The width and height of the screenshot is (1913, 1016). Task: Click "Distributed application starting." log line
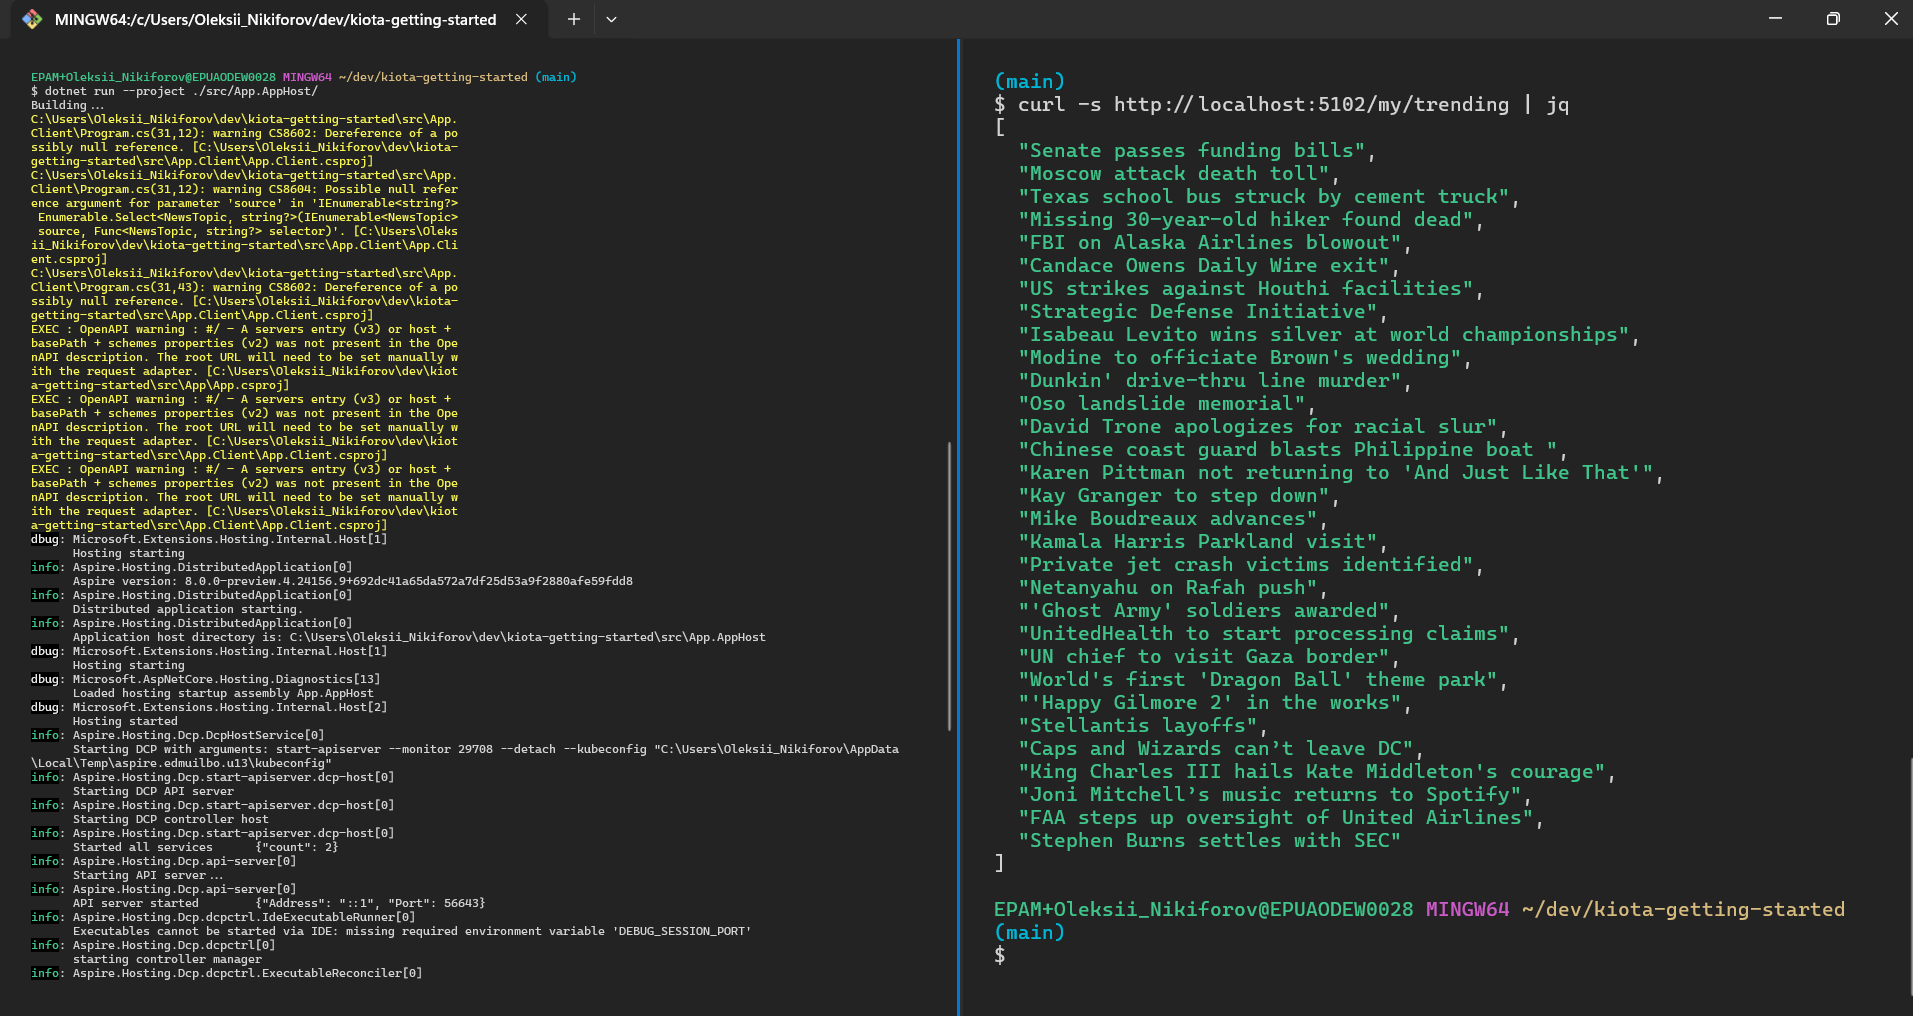pyautogui.click(x=186, y=609)
